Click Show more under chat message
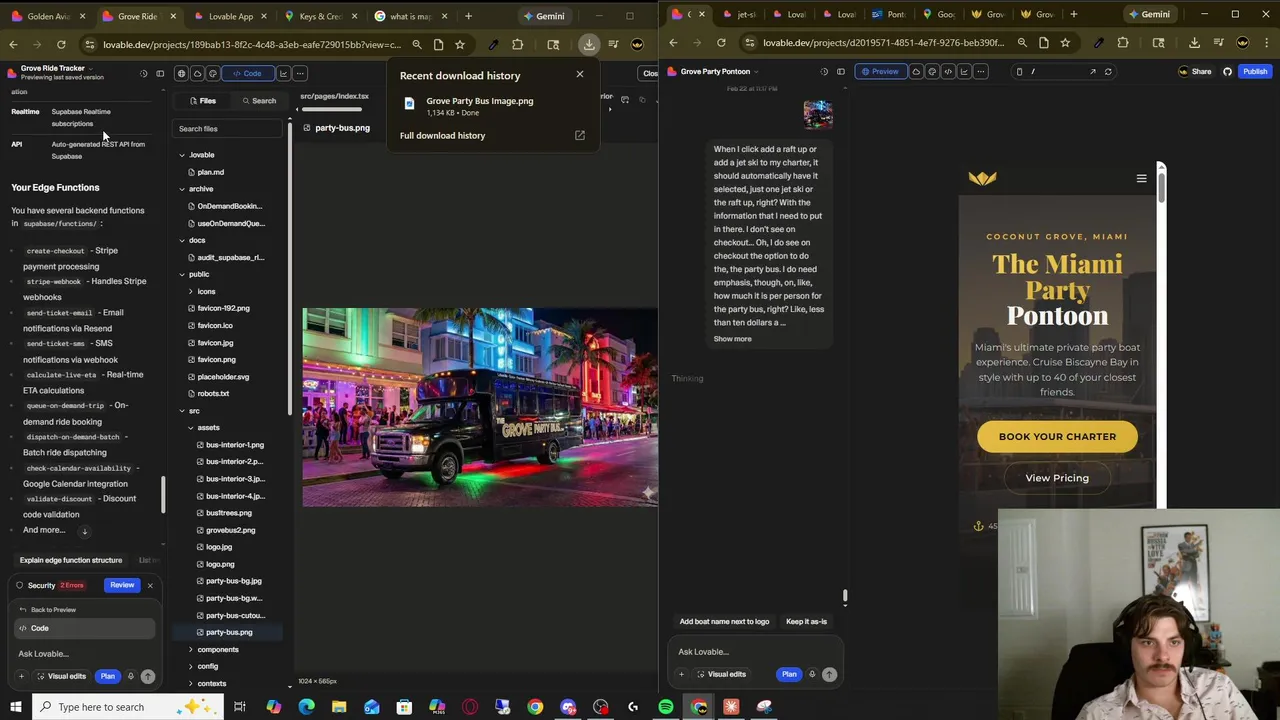The image size is (1280, 720). coord(732,339)
